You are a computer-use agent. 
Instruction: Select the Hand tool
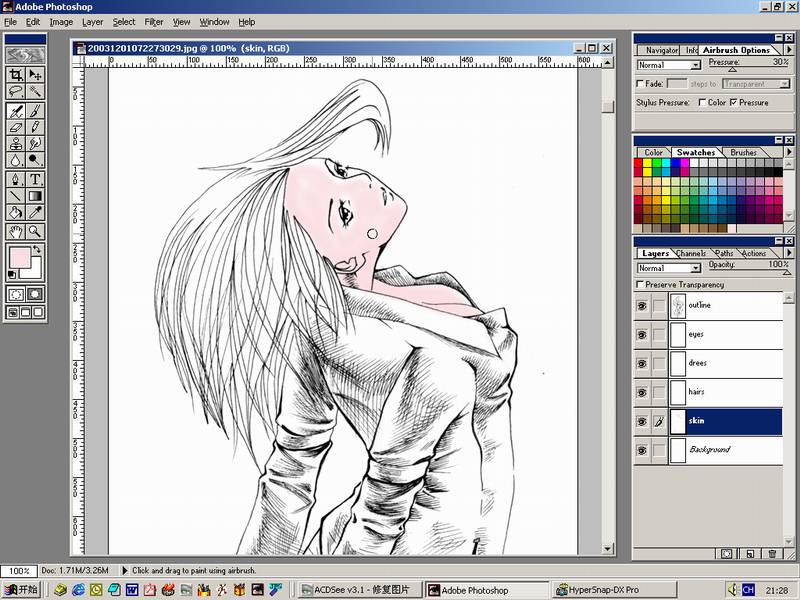16,232
